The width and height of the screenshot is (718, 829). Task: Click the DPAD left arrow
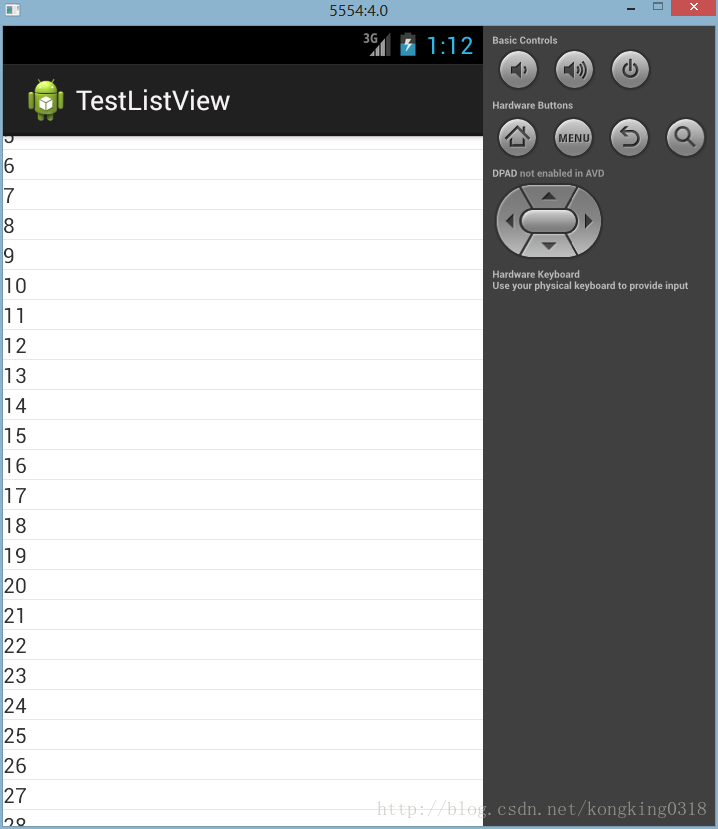[x=509, y=221]
